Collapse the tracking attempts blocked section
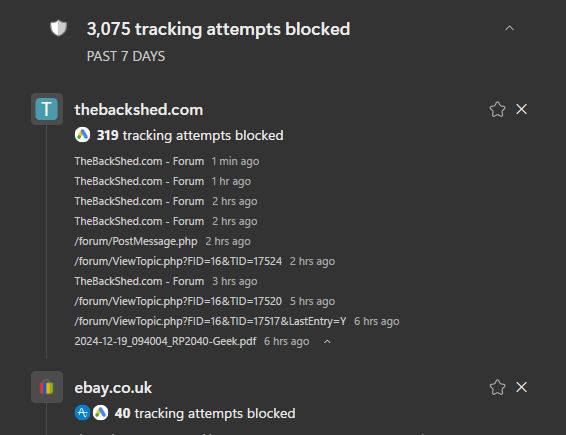This screenshot has width=566, height=435. coord(509,28)
